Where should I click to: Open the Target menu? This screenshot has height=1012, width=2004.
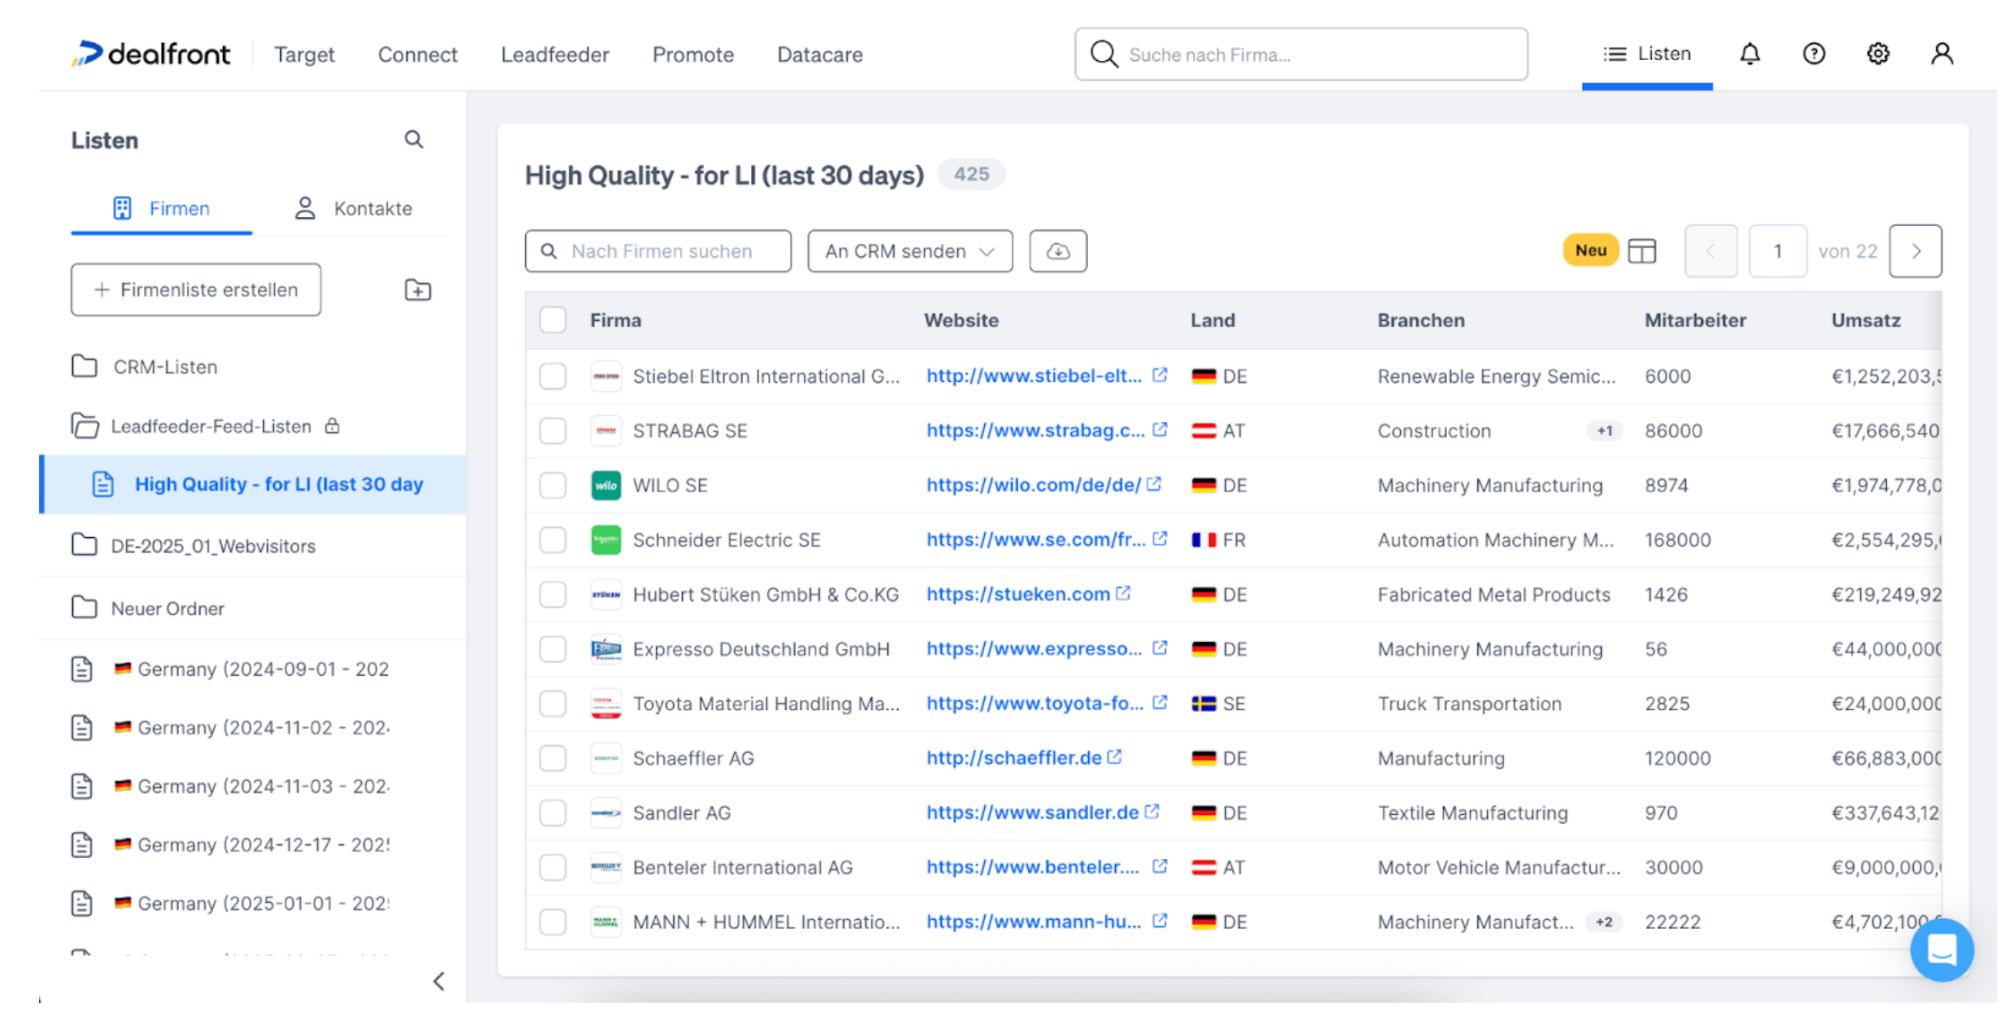304,55
